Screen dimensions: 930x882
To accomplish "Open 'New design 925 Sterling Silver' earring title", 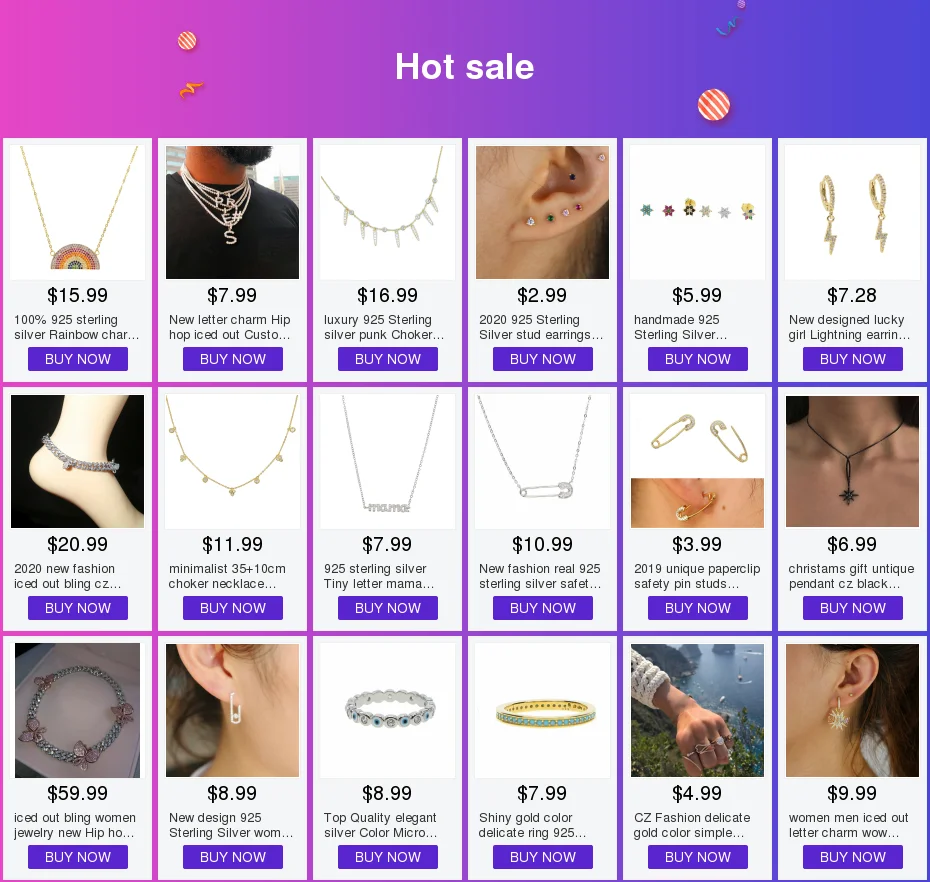I will pos(231,826).
